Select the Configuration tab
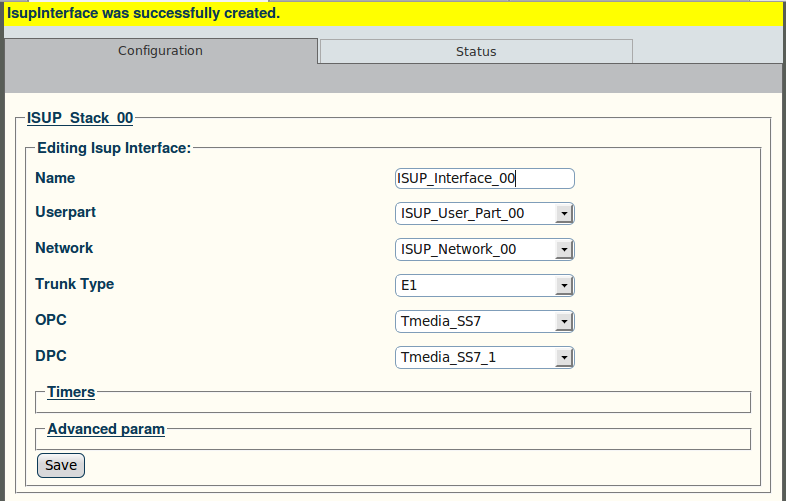 tap(160, 51)
